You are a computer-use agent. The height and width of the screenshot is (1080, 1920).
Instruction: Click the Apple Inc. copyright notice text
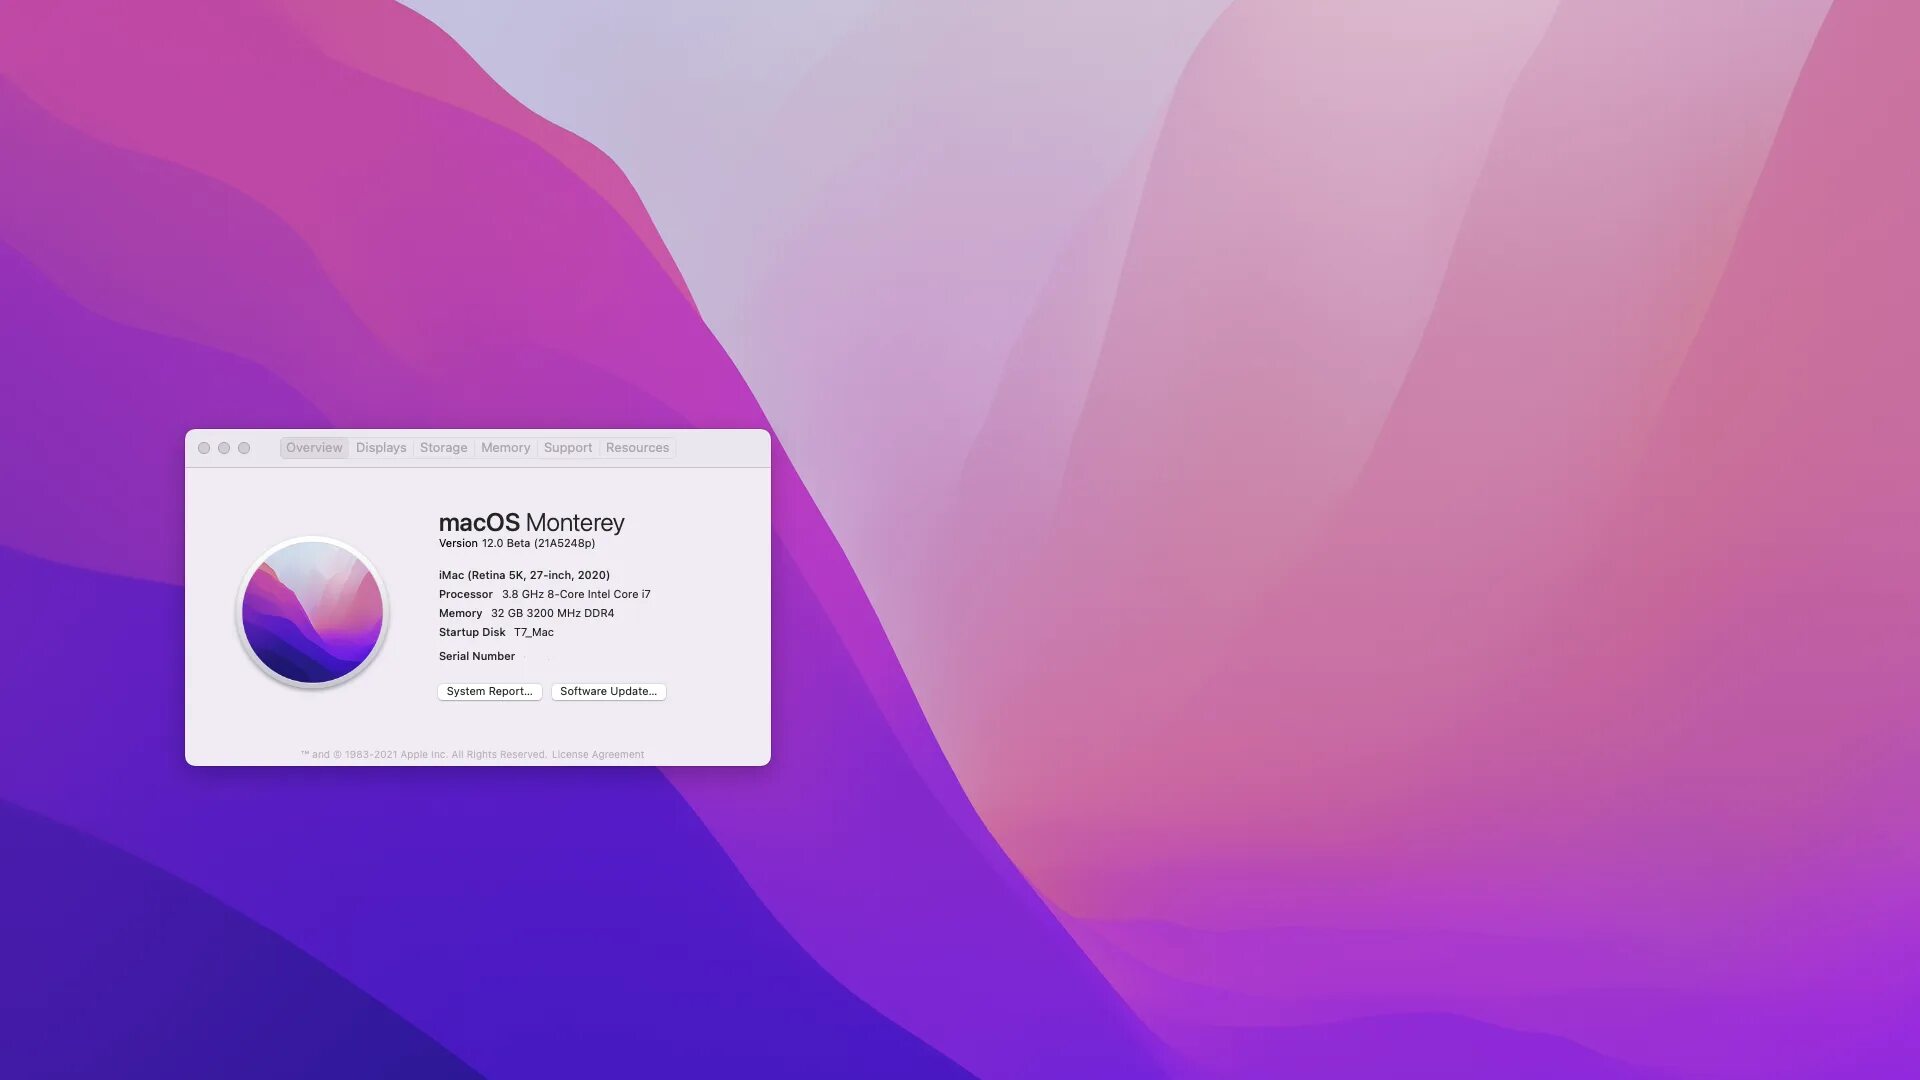coord(423,755)
